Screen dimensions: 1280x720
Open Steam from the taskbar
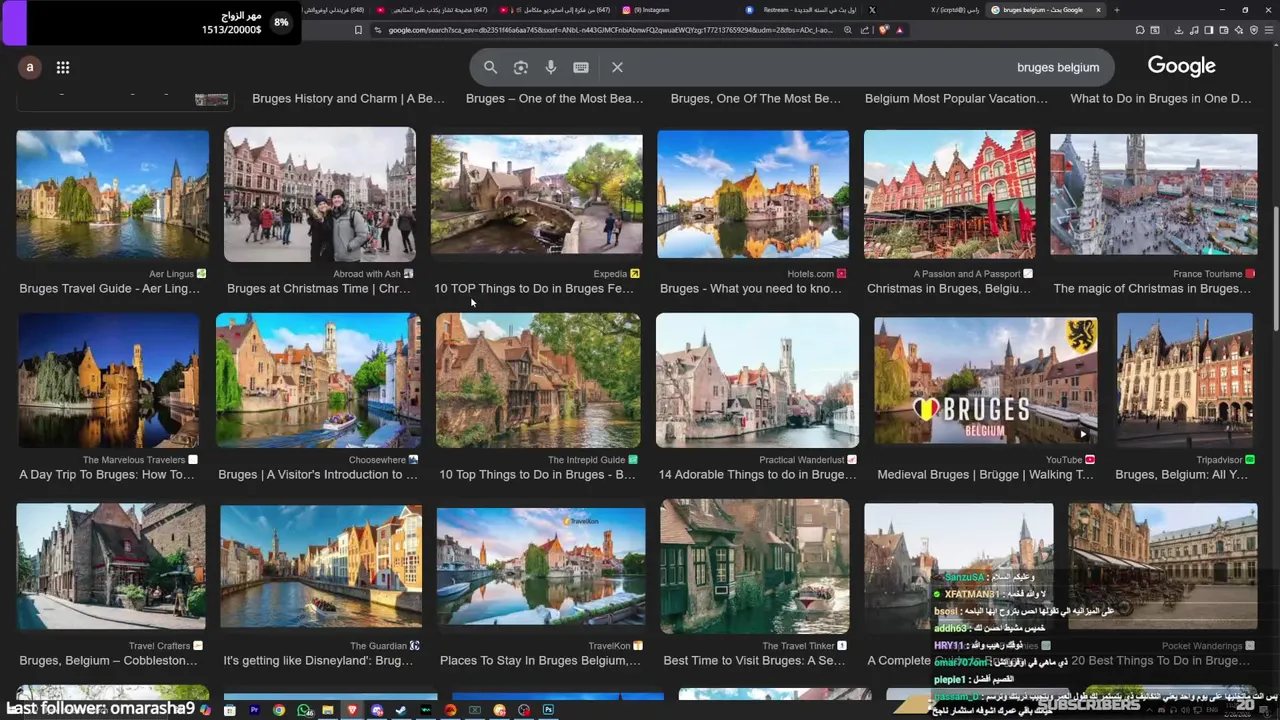pyautogui.click(x=401, y=710)
